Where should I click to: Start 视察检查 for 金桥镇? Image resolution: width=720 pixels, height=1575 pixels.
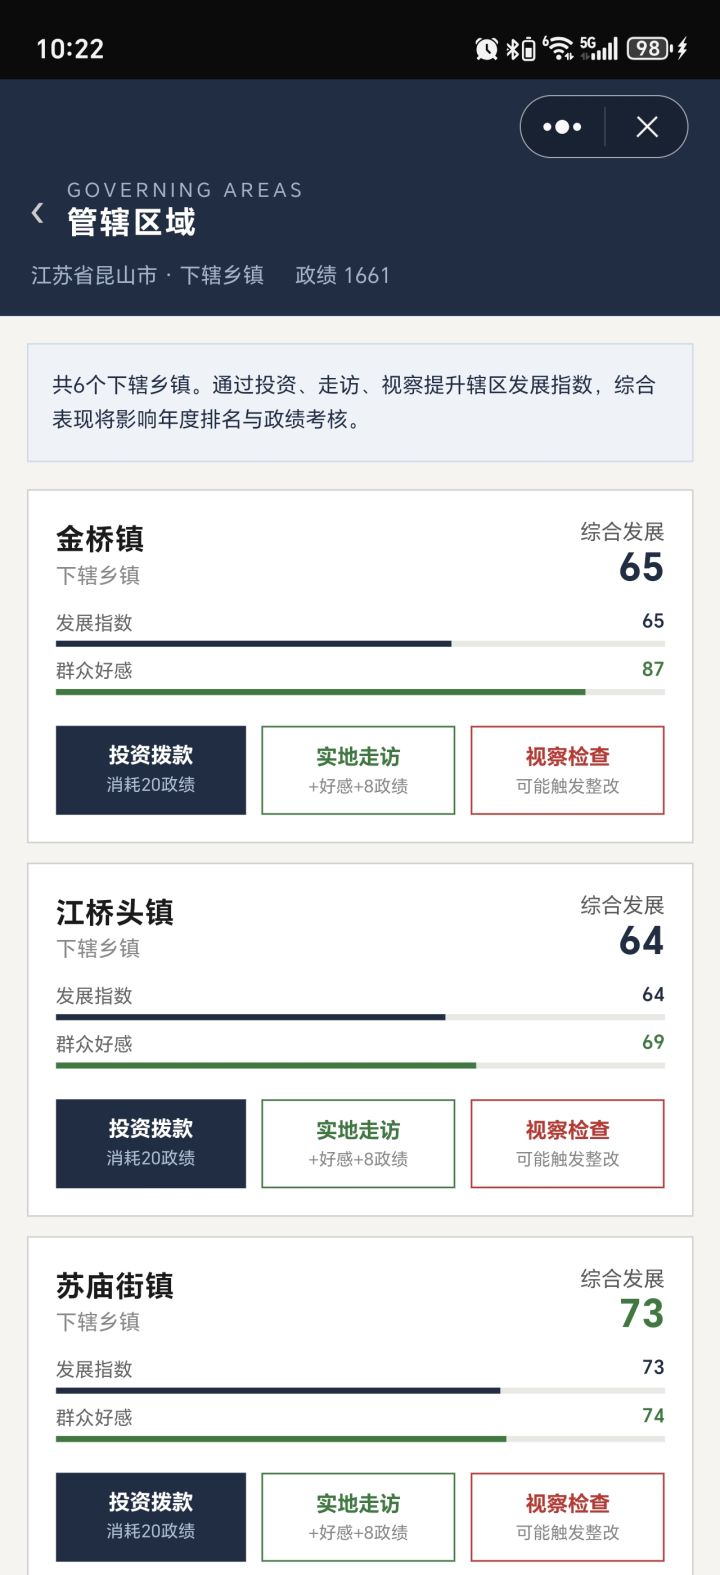568,770
